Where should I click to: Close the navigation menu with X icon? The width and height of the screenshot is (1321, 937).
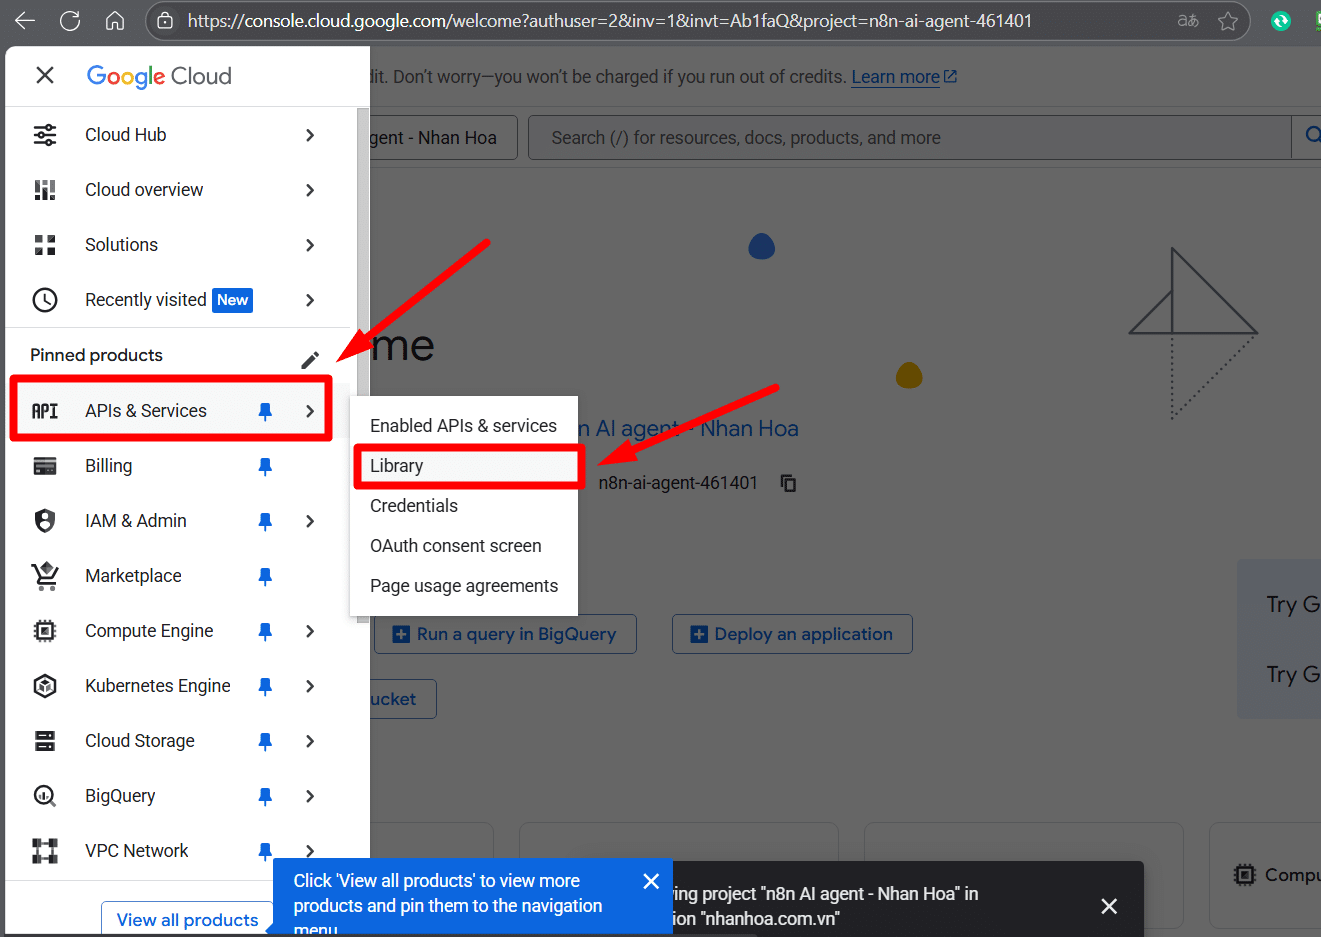(45, 75)
